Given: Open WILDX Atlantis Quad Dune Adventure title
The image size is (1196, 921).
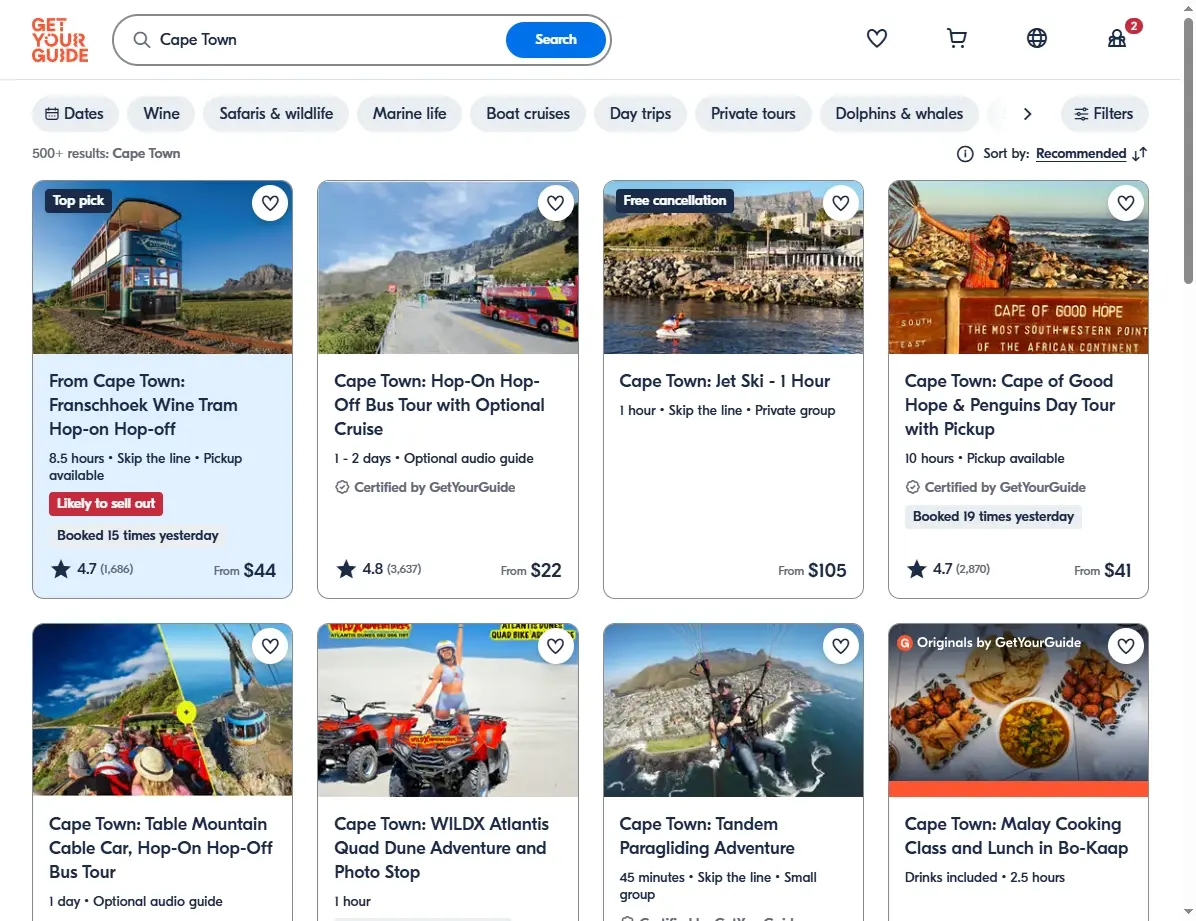Looking at the screenshot, I should tap(442, 848).
